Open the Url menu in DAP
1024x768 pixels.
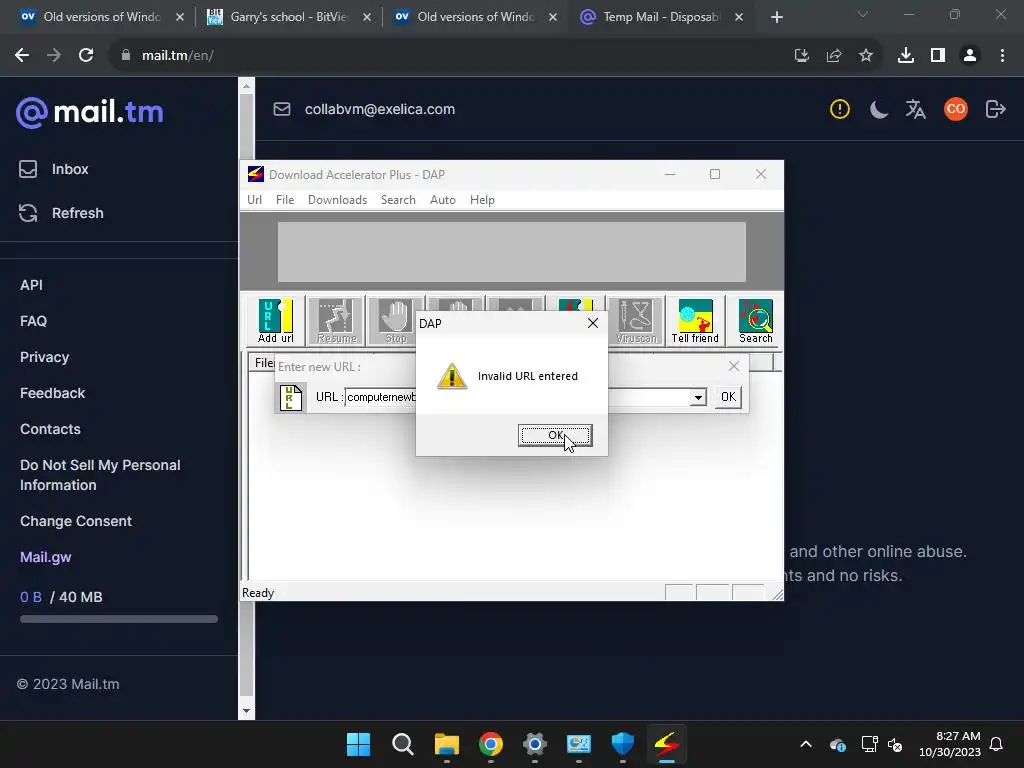255,200
